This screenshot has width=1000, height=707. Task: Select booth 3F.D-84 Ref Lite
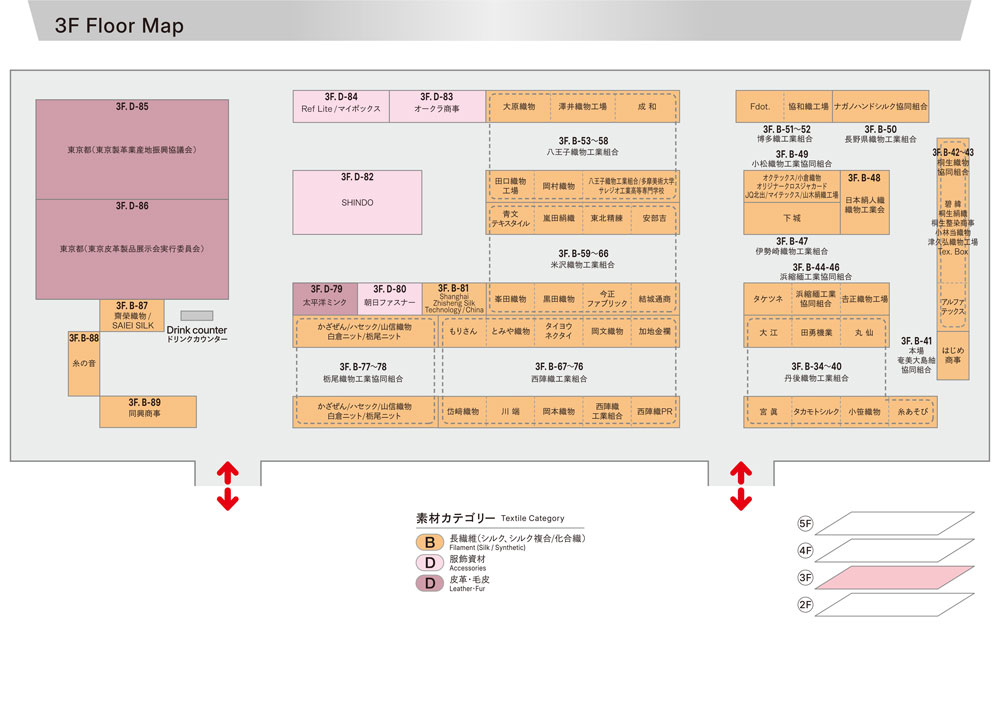tap(341, 106)
